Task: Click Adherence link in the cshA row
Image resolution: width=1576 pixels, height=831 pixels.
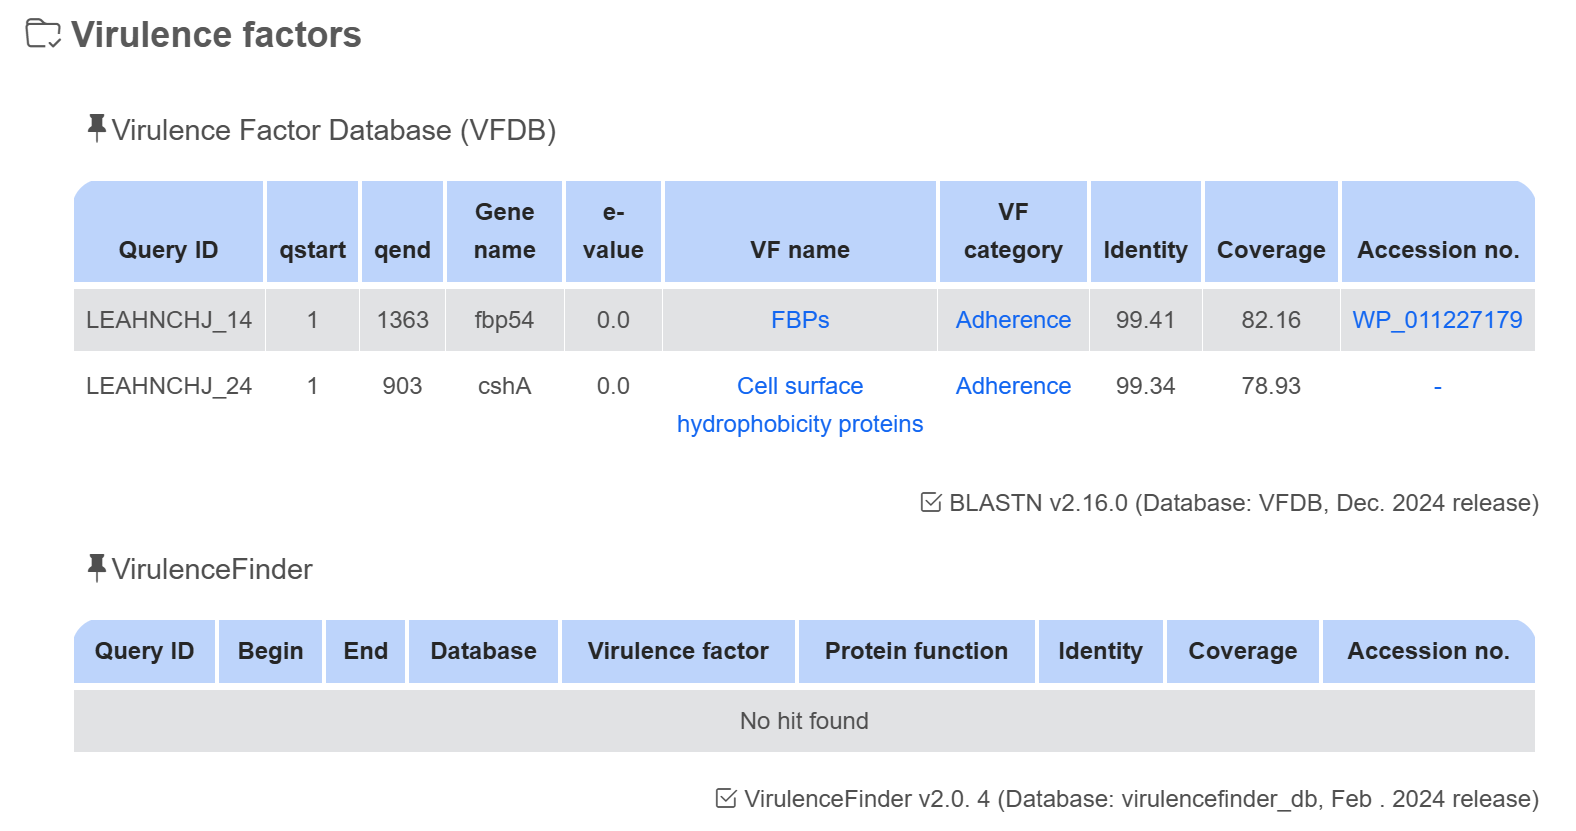Action: [1012, 386]
